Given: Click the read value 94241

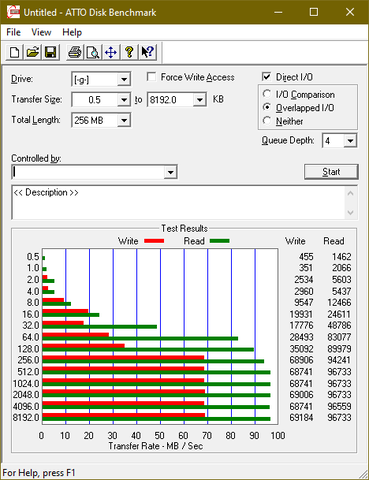Looking at the screenshot, I should coord(339,360).
